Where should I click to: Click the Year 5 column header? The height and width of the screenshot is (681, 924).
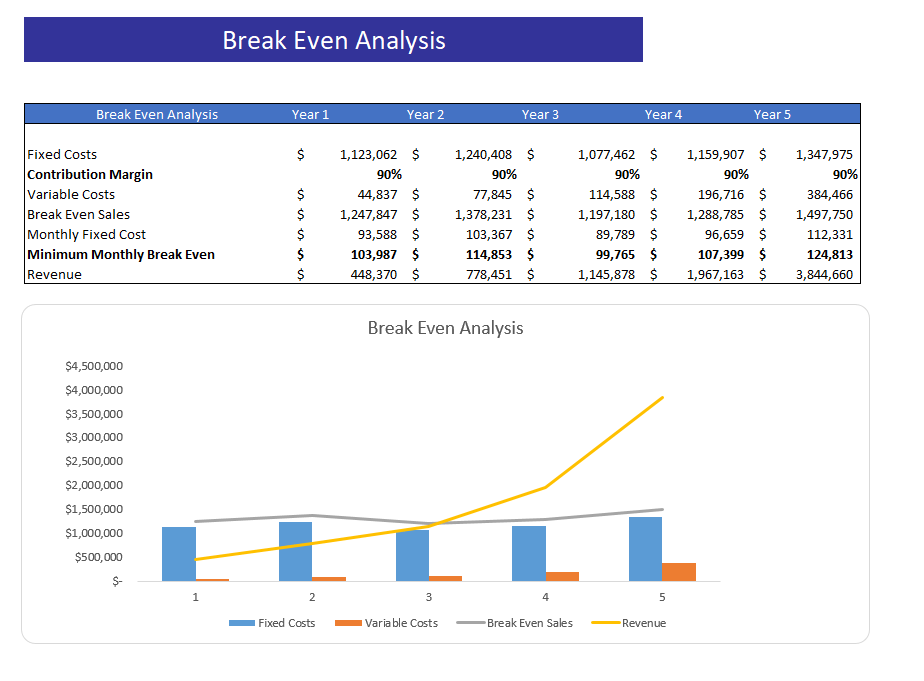[x=772, y=114]
